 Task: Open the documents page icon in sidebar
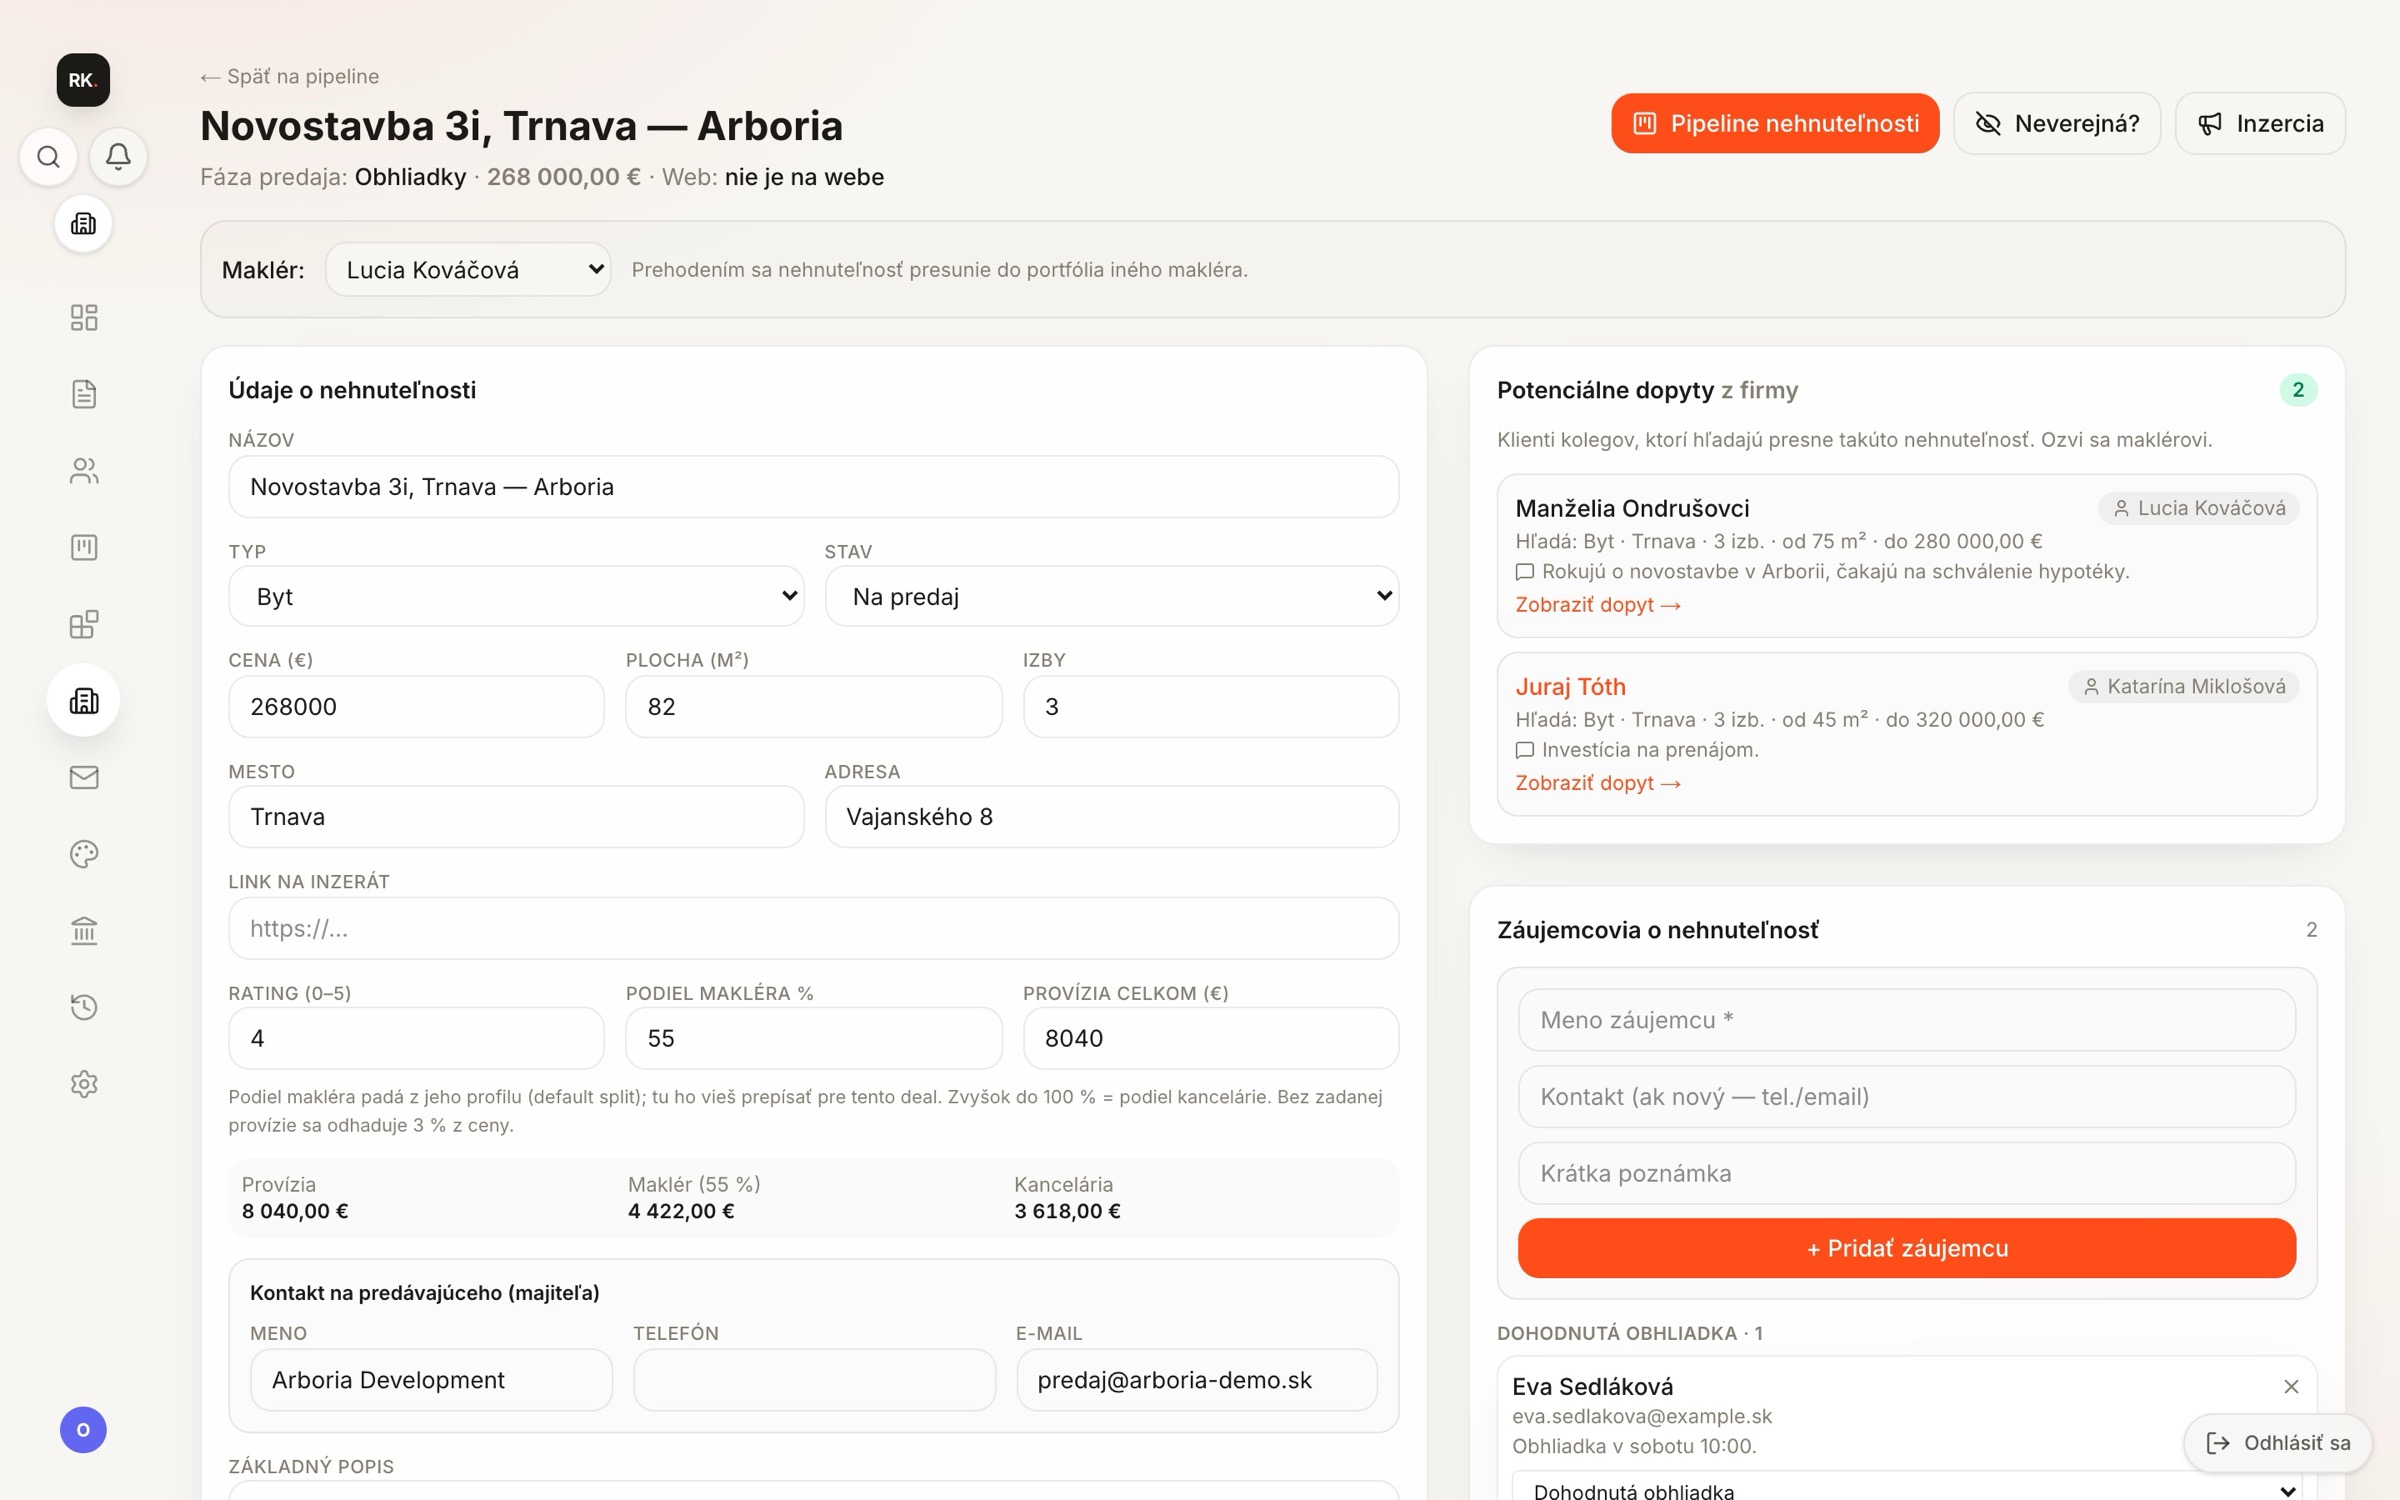coord(84,394)
